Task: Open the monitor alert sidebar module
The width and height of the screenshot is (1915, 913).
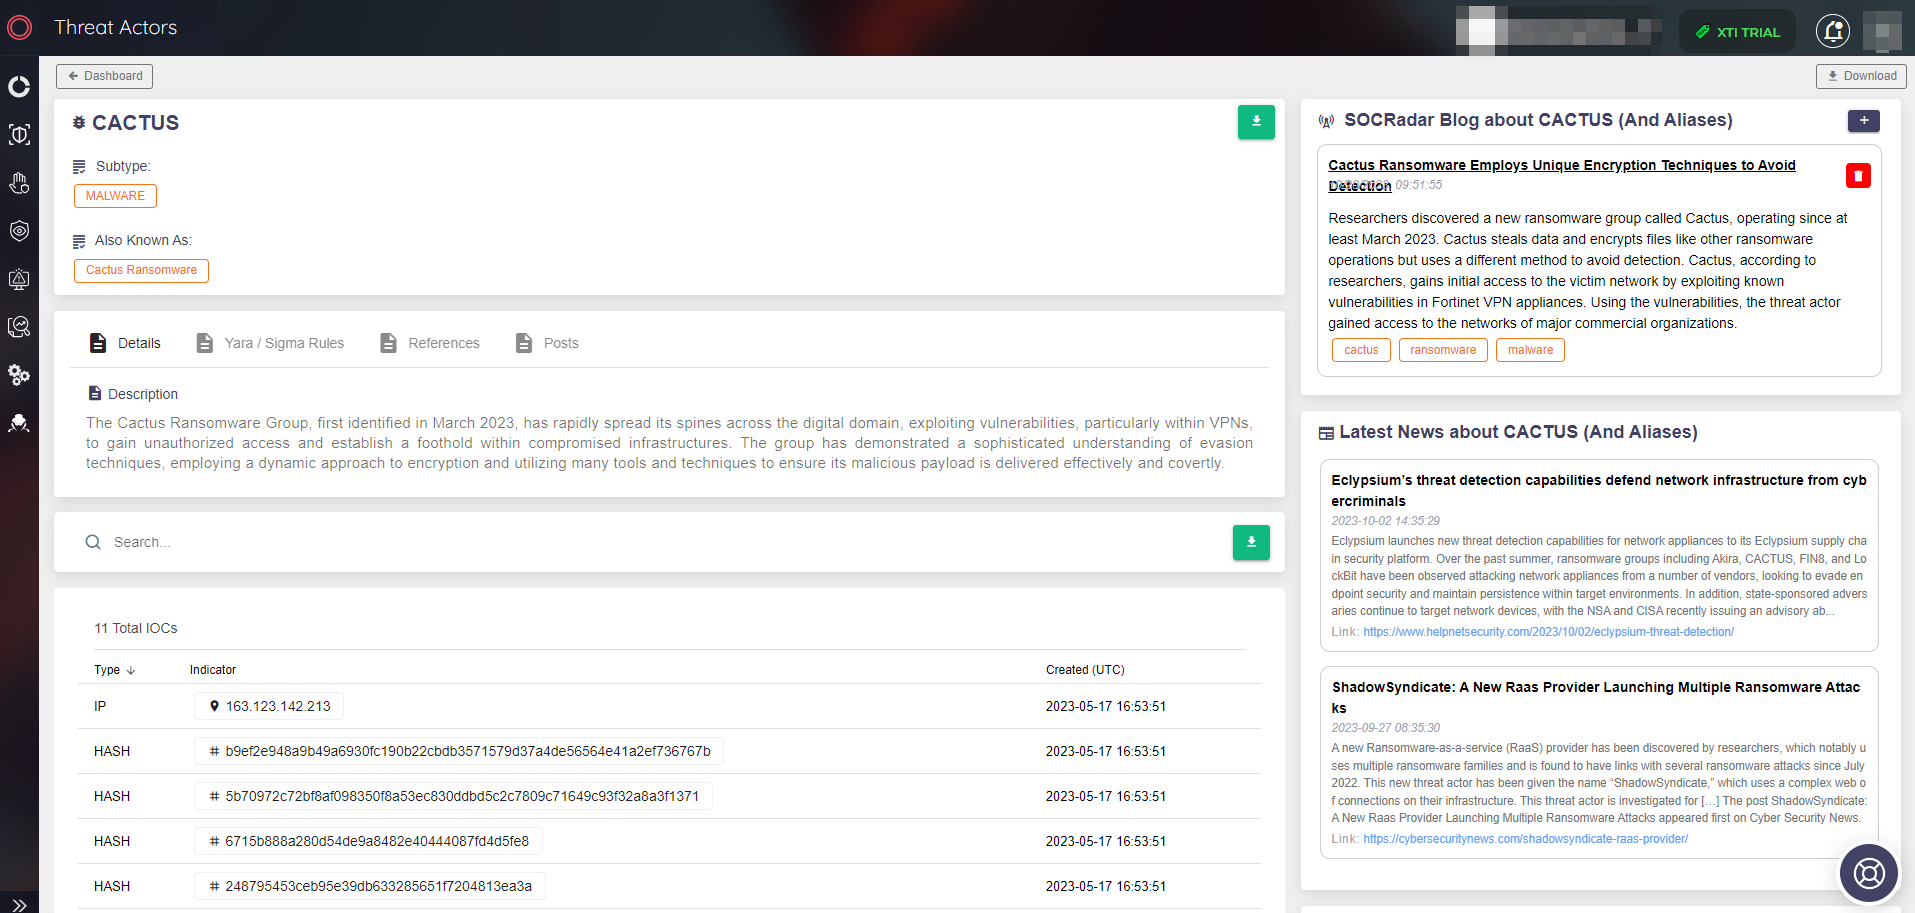Action: 19,279
